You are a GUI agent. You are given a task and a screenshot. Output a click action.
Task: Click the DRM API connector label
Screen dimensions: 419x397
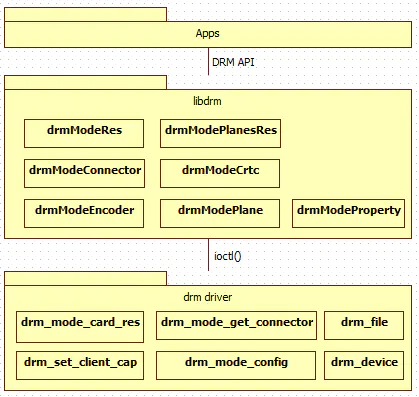233,62
